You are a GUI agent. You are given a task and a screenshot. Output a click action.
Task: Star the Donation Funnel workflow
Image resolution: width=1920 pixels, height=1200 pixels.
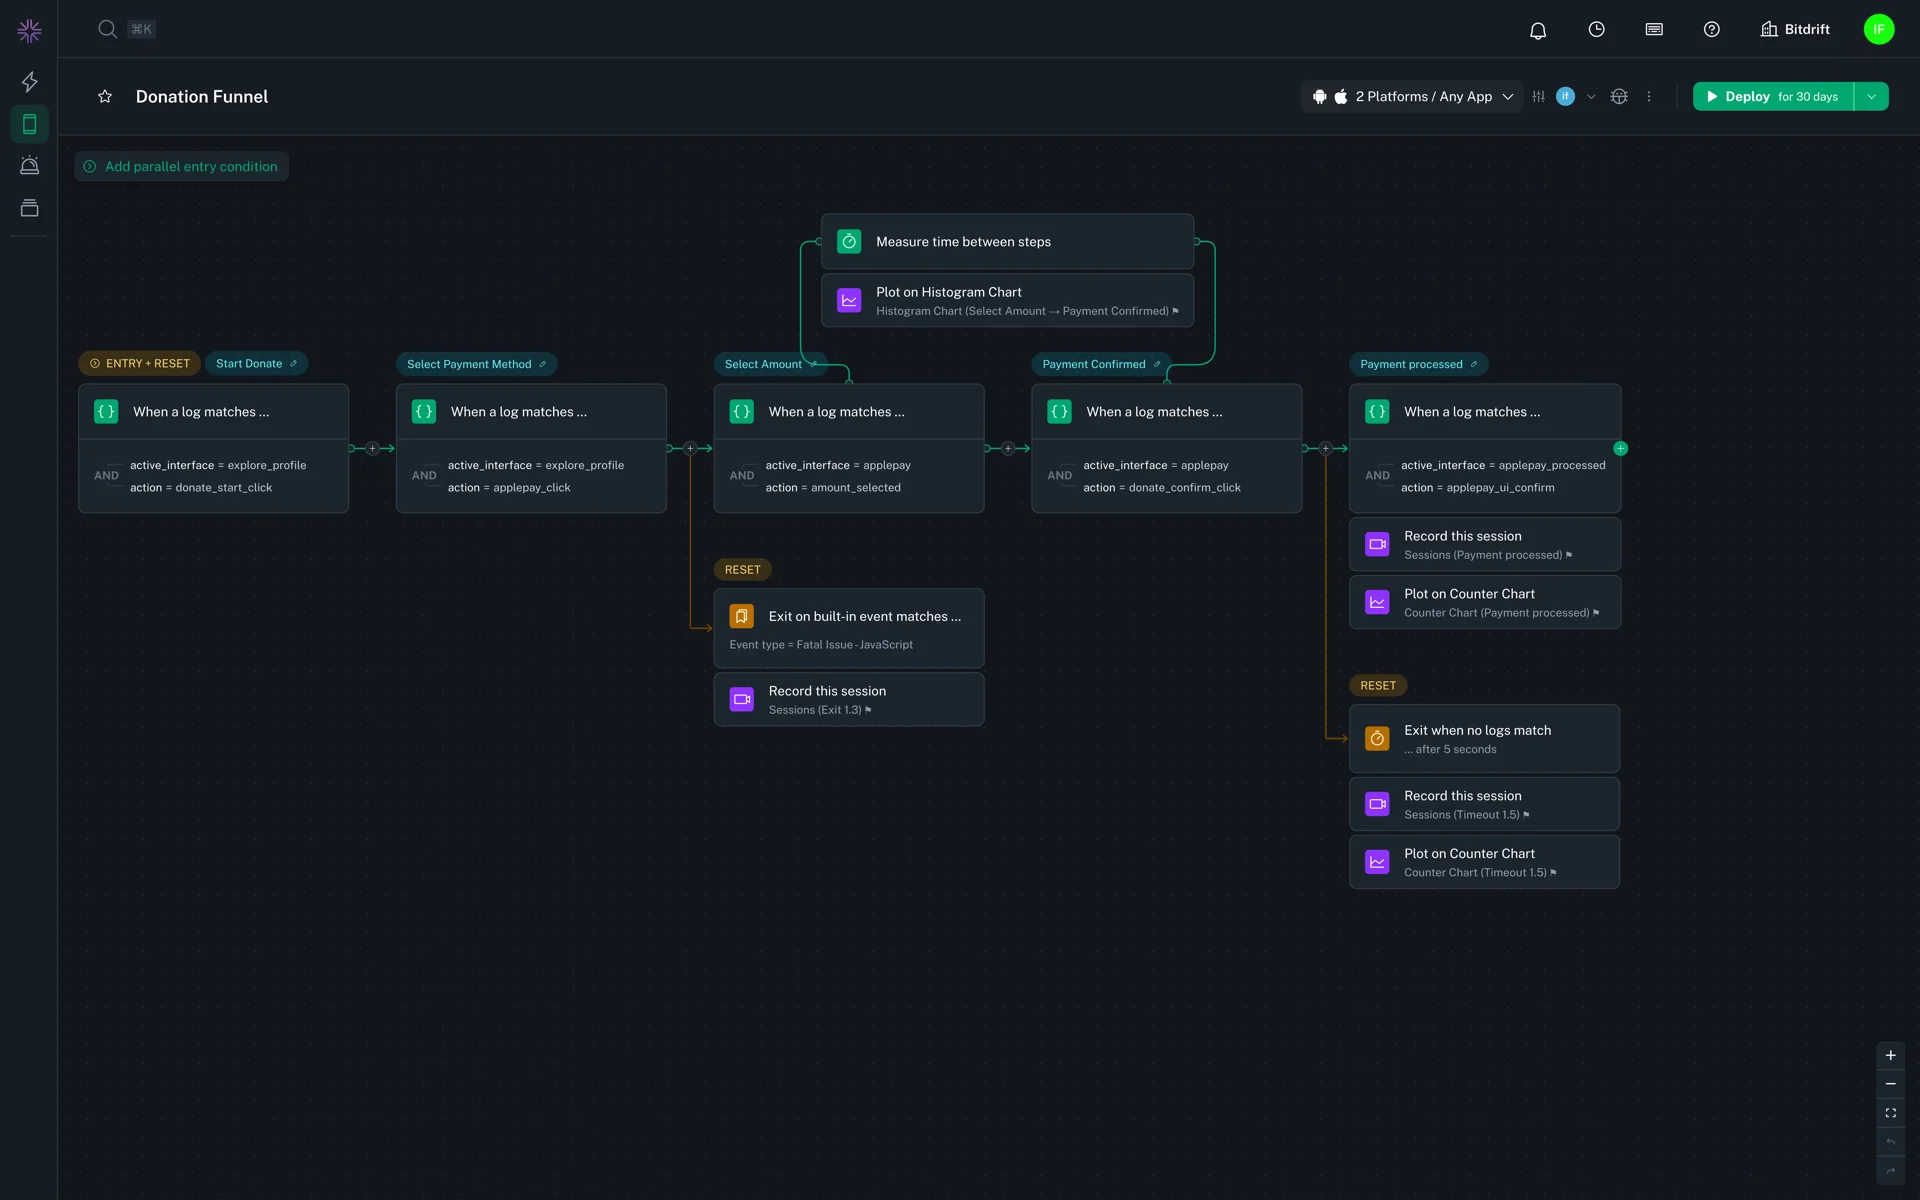[105, 97]
